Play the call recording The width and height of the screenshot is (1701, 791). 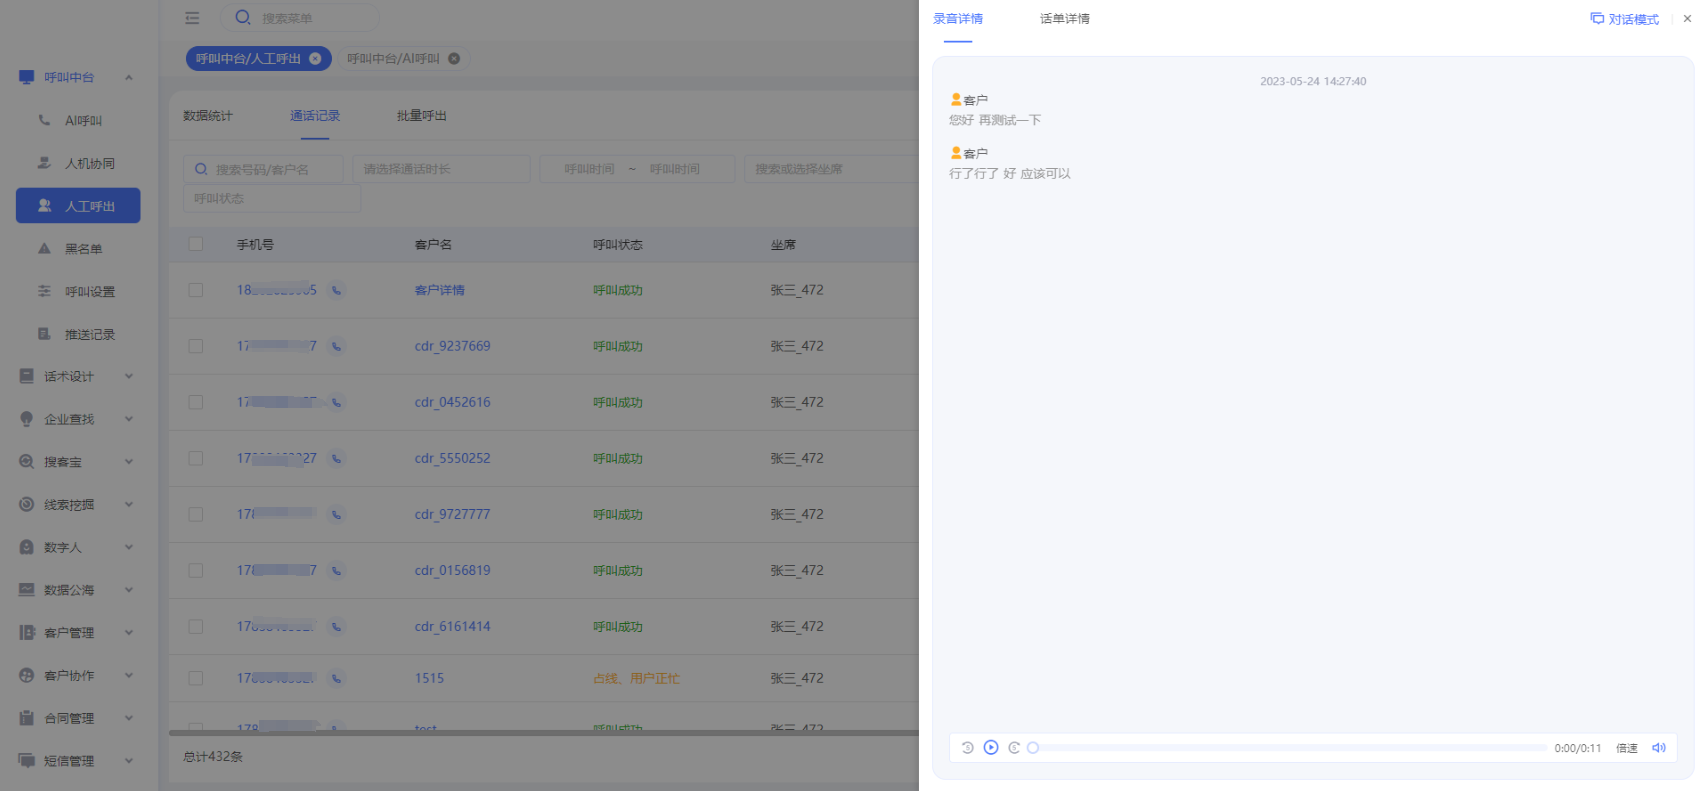pos(990,747)
